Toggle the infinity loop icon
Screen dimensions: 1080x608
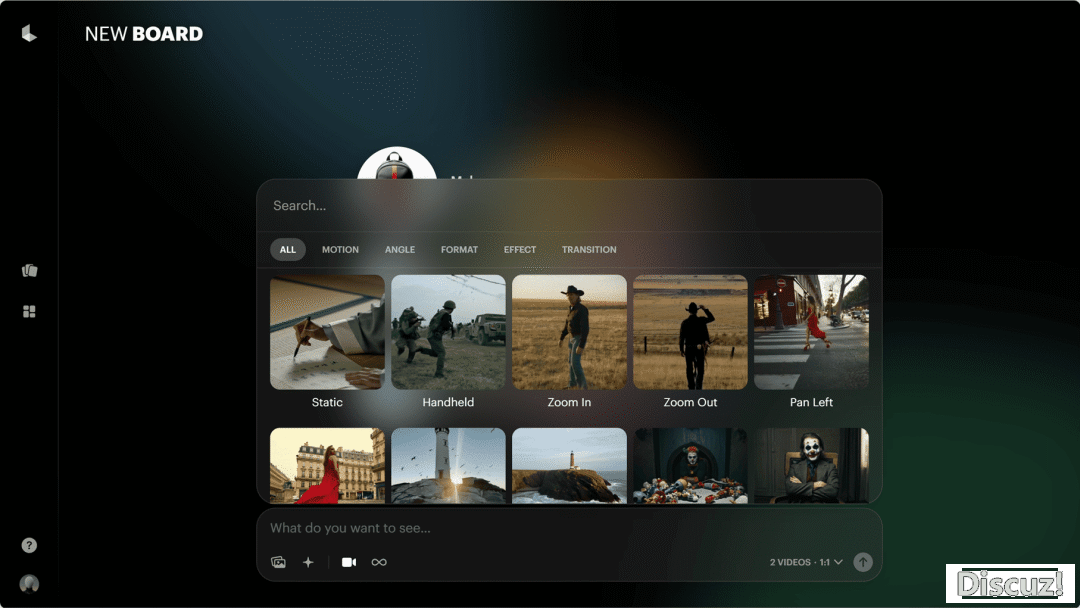(379, 563)
